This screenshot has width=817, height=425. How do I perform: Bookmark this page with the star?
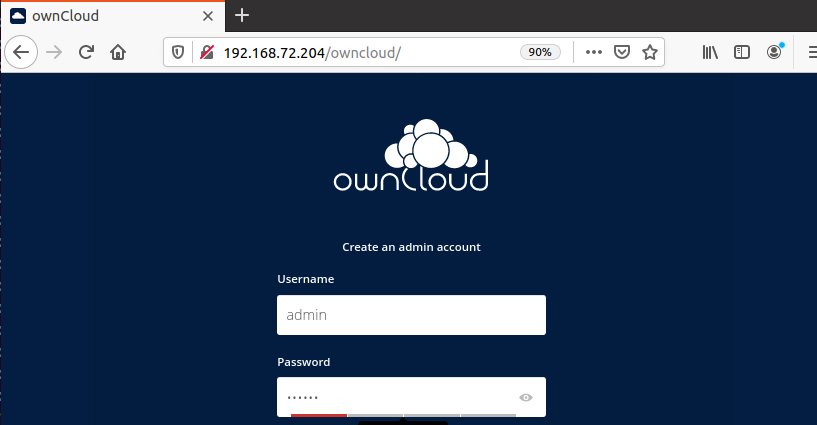coord(650,52)
